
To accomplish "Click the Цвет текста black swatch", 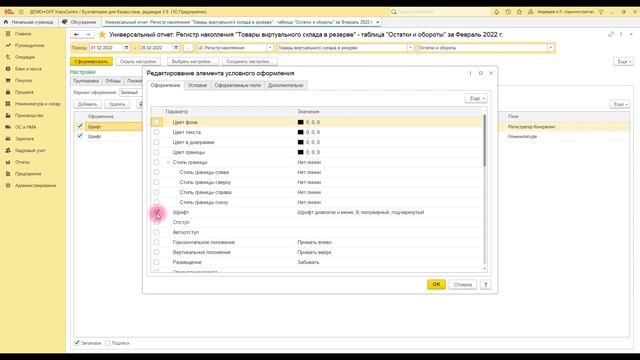I will [x=300, y=132].
